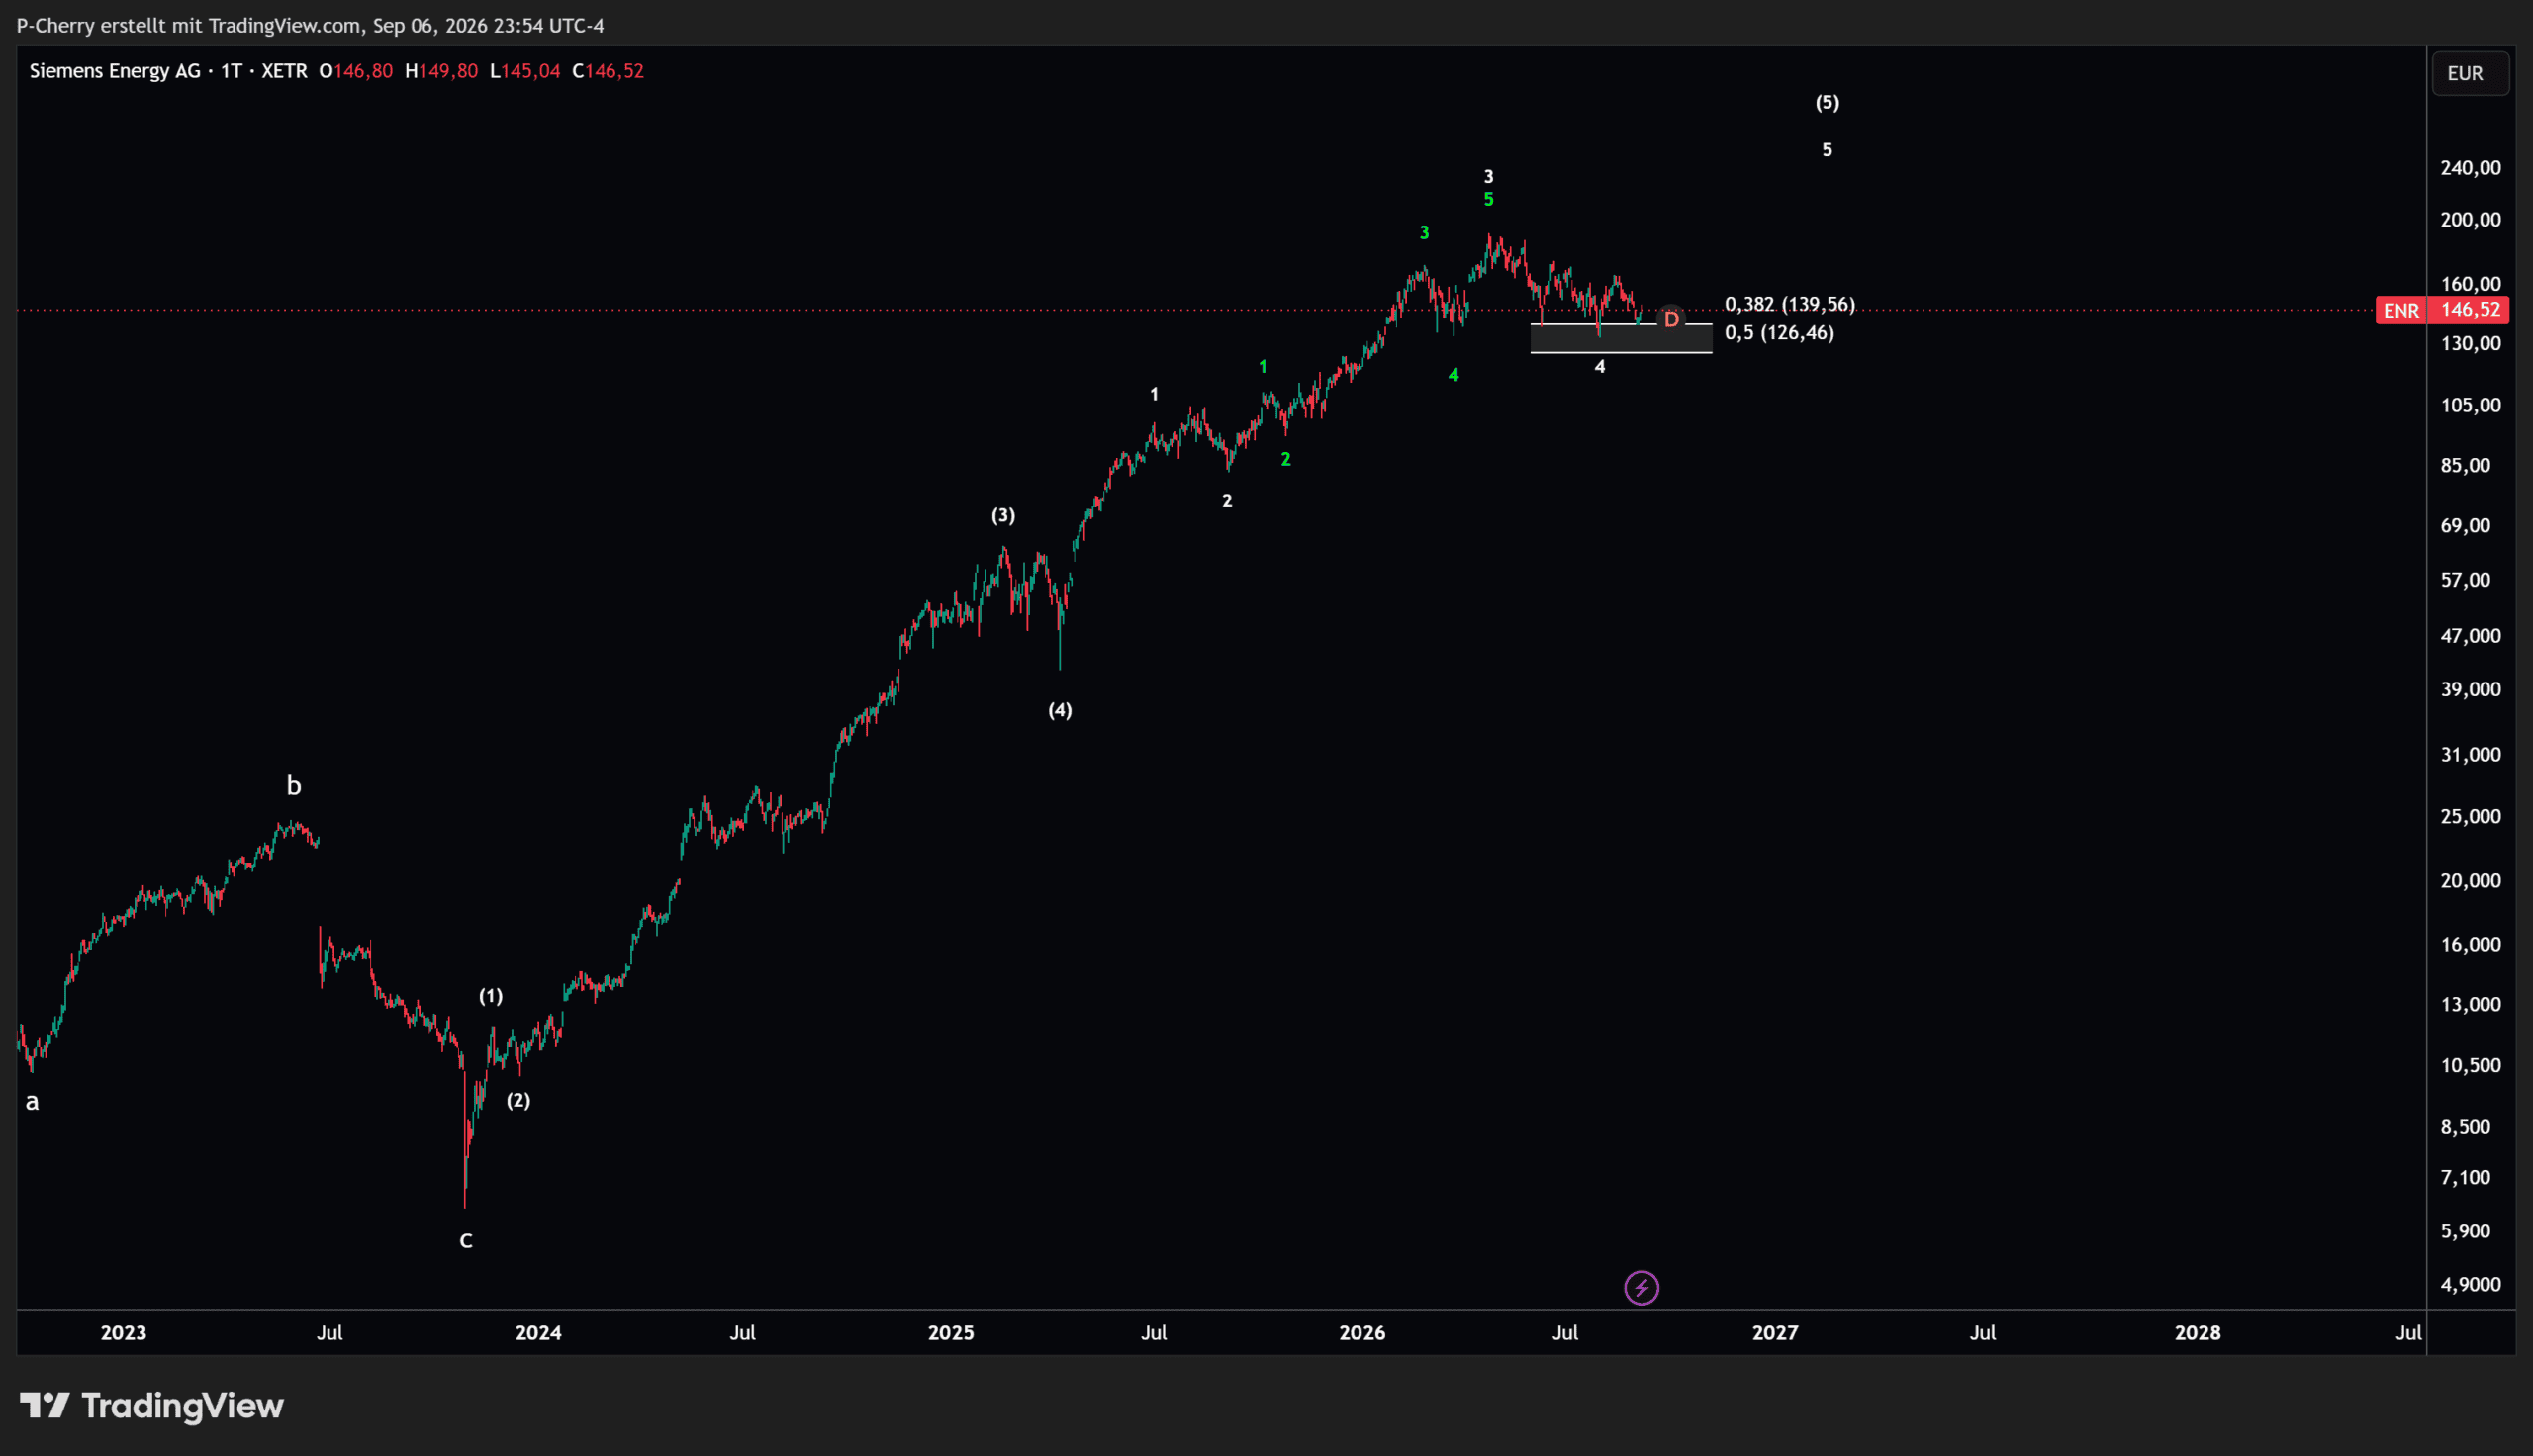Click the ENR price label tag
The image size is (2533, 1456).
click(2401, 310)
